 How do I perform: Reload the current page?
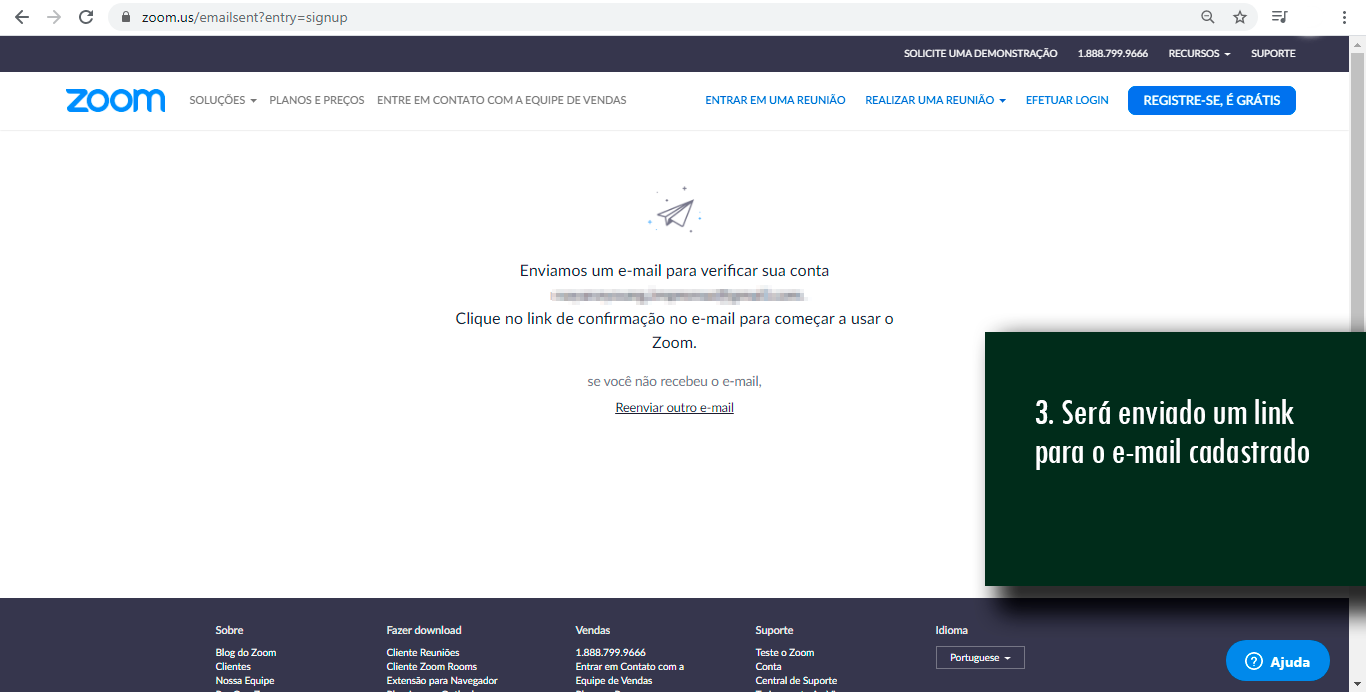tap(86, 17)
